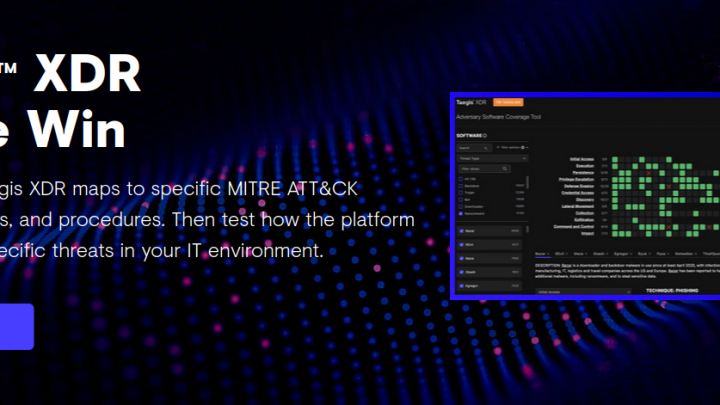Click the red X cell in Defense Evasion row
Screen dimensions: 720x405
click(x=669, y=186)
